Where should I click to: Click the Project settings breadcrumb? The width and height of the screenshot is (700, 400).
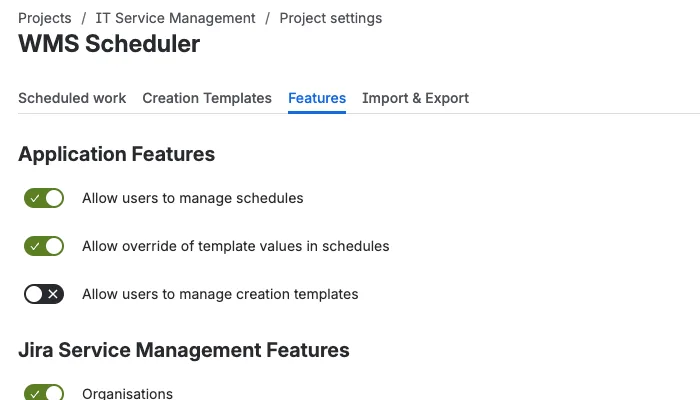[x=331, y=18]
